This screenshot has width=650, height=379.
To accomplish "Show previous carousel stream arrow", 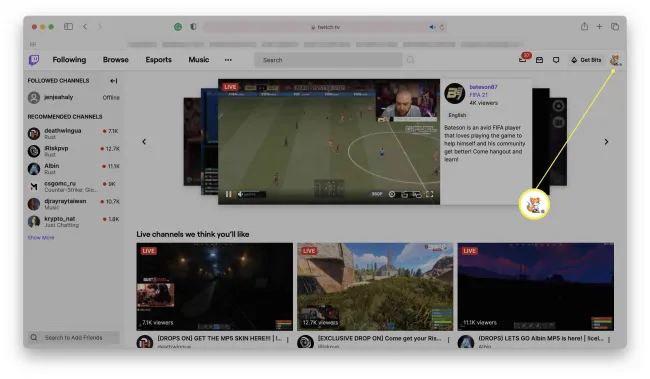I will [144, 142].
